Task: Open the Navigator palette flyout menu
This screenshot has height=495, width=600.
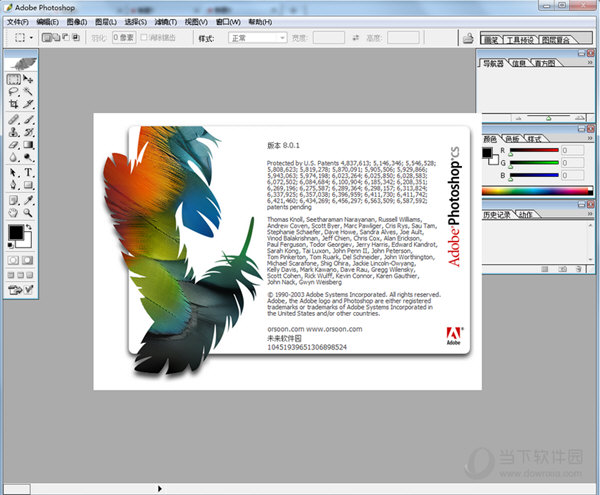Action: (x=590, y=62)
